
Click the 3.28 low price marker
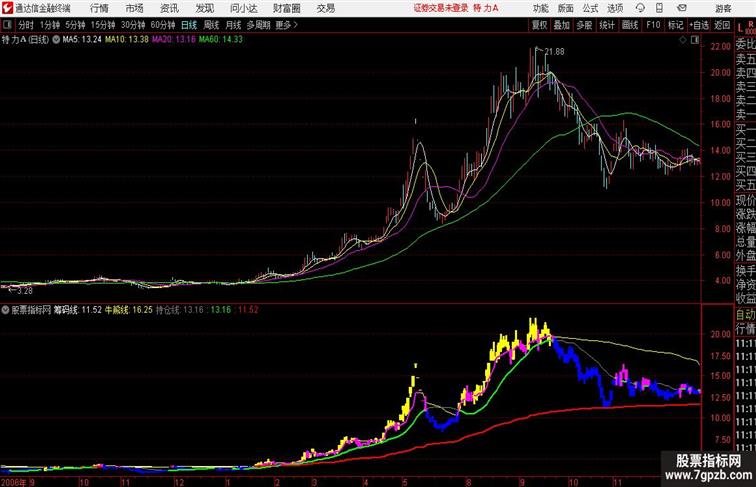pos(25,291)
